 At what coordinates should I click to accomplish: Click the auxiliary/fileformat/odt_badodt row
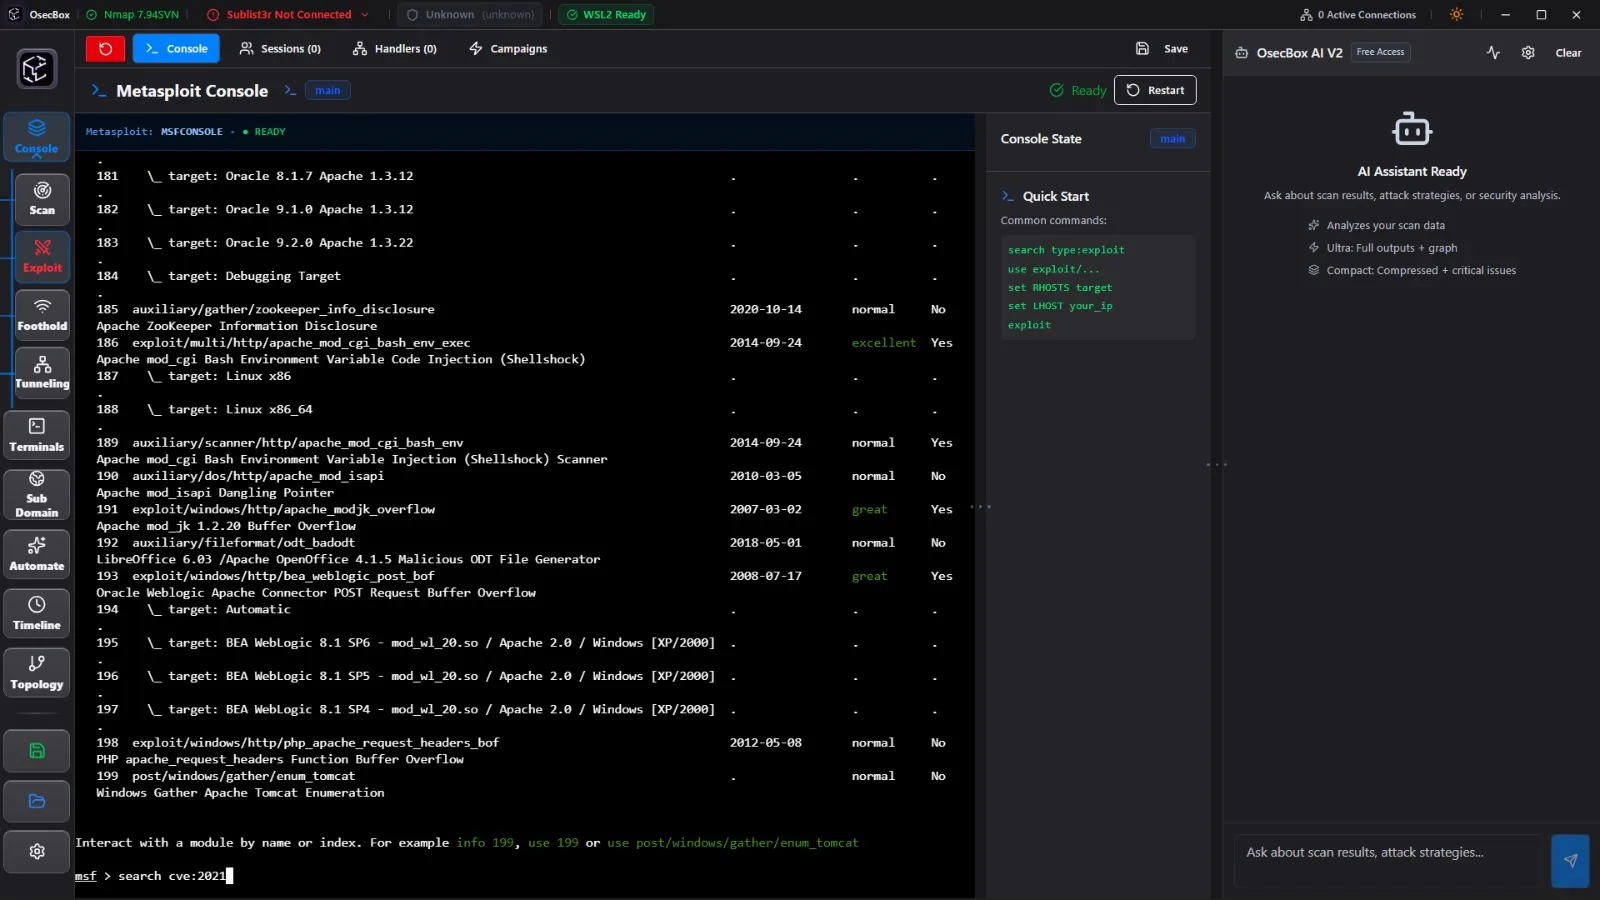click(x=524, y=543)
